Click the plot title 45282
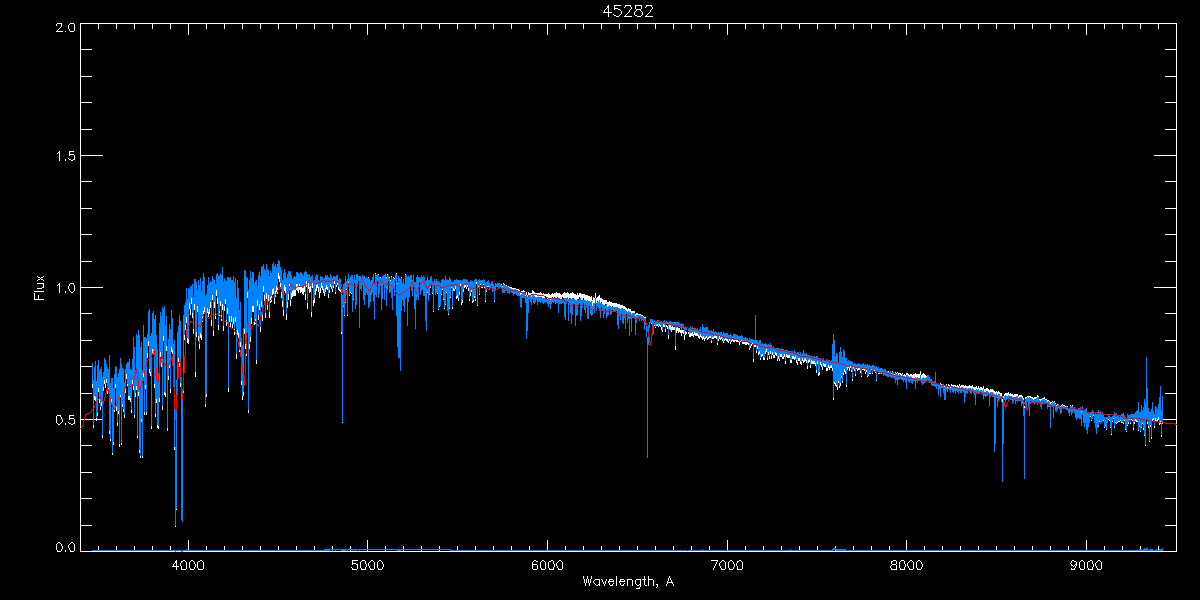This screenshot has height=600, width=1200. [628, 11]
